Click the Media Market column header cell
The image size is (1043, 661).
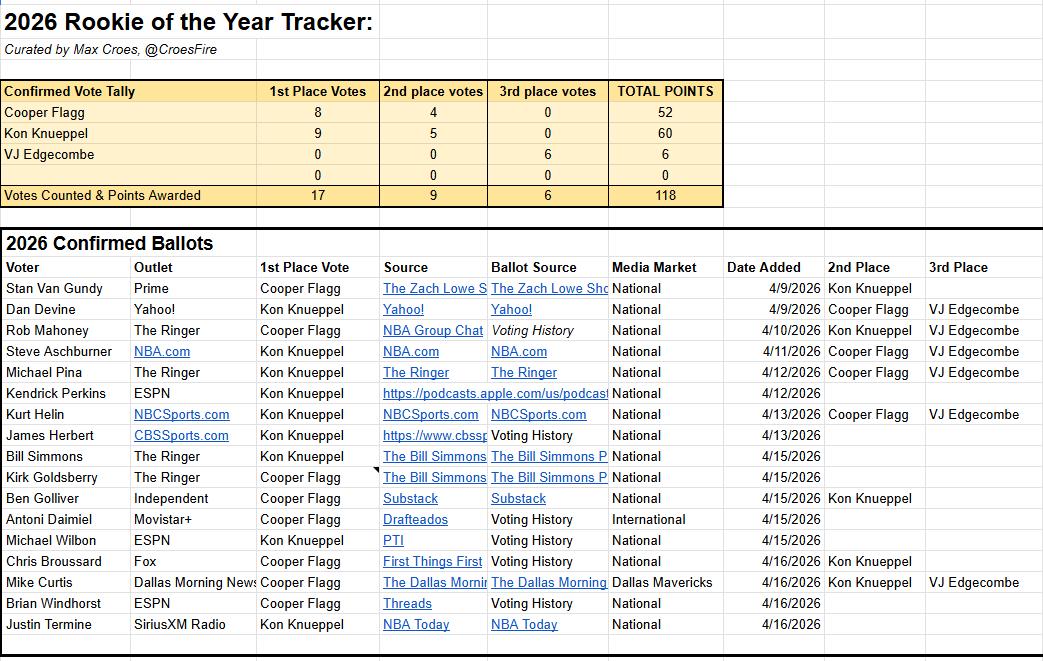[x=654, y=267]
